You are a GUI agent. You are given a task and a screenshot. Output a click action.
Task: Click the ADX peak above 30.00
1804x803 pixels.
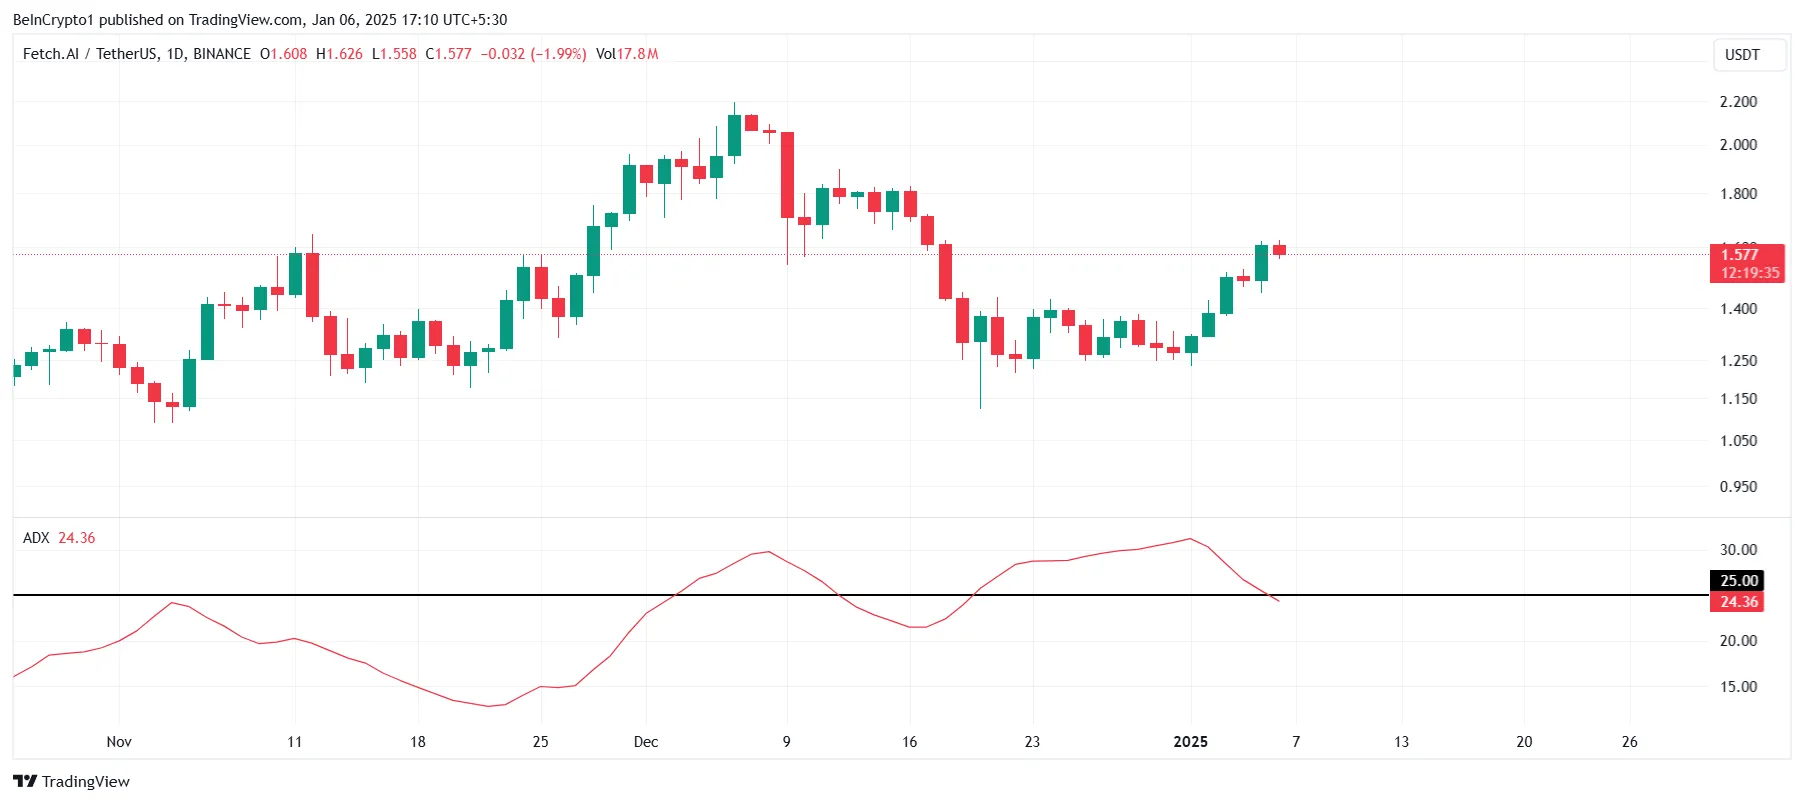[1189, 539]
